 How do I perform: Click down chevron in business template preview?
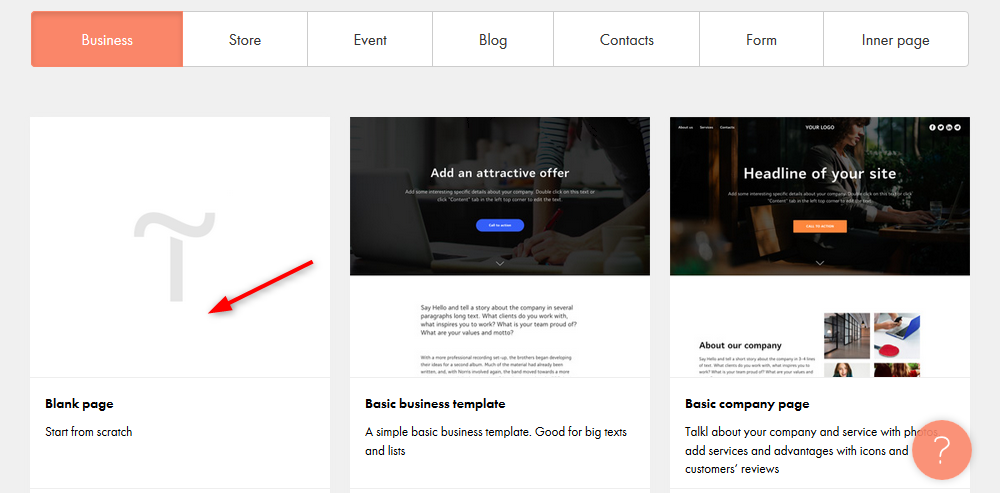(x=500, y=263)
